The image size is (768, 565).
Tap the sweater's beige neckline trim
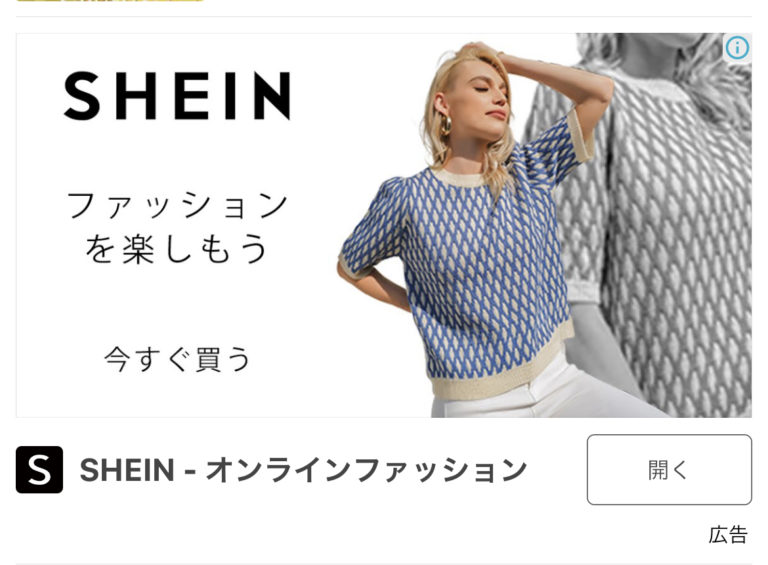[x=458, y=178]
